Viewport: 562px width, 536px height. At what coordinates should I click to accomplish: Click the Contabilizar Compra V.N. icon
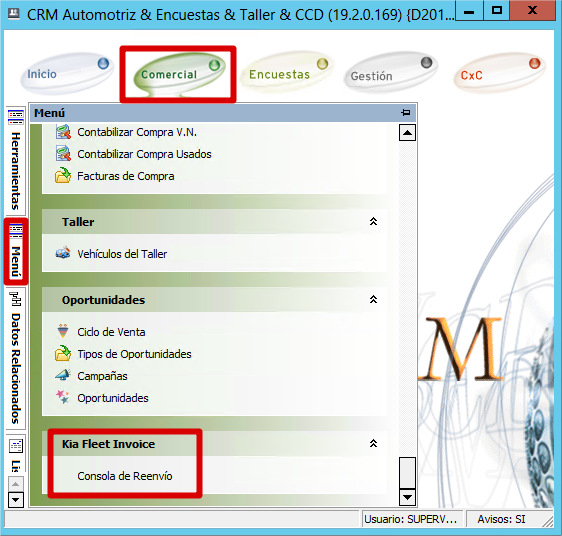pyautogui.click(x=63, y=132)
